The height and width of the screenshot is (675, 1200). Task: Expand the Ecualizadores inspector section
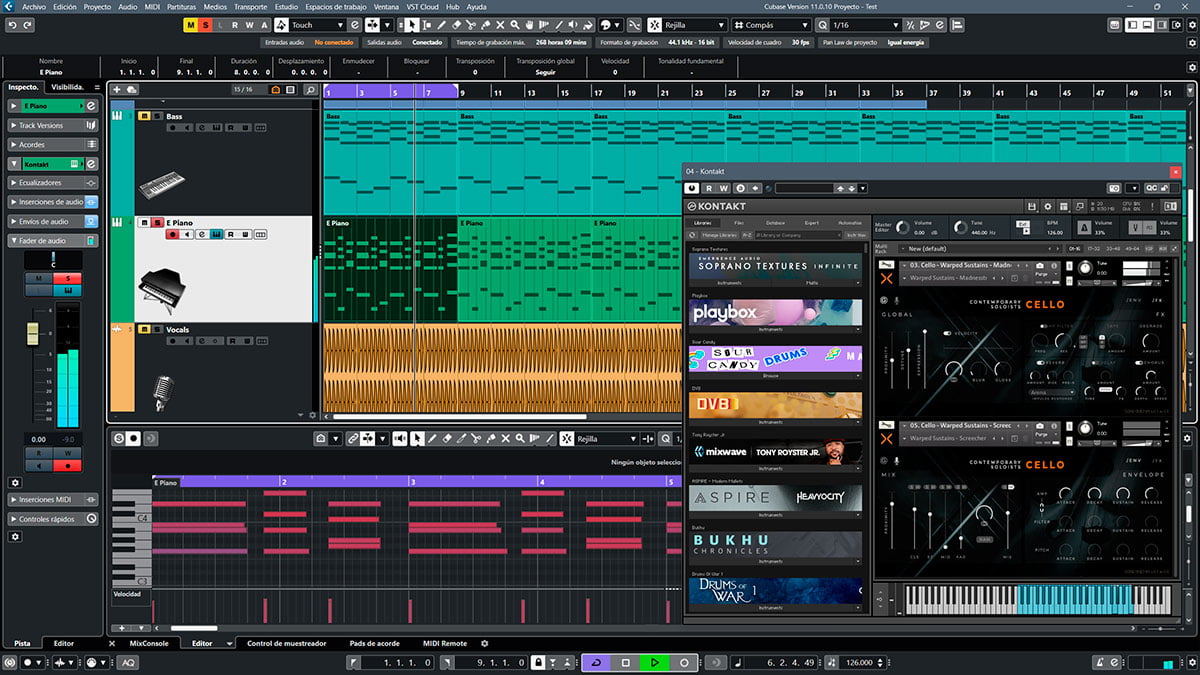pyautogui.click(x=54, y=182)
